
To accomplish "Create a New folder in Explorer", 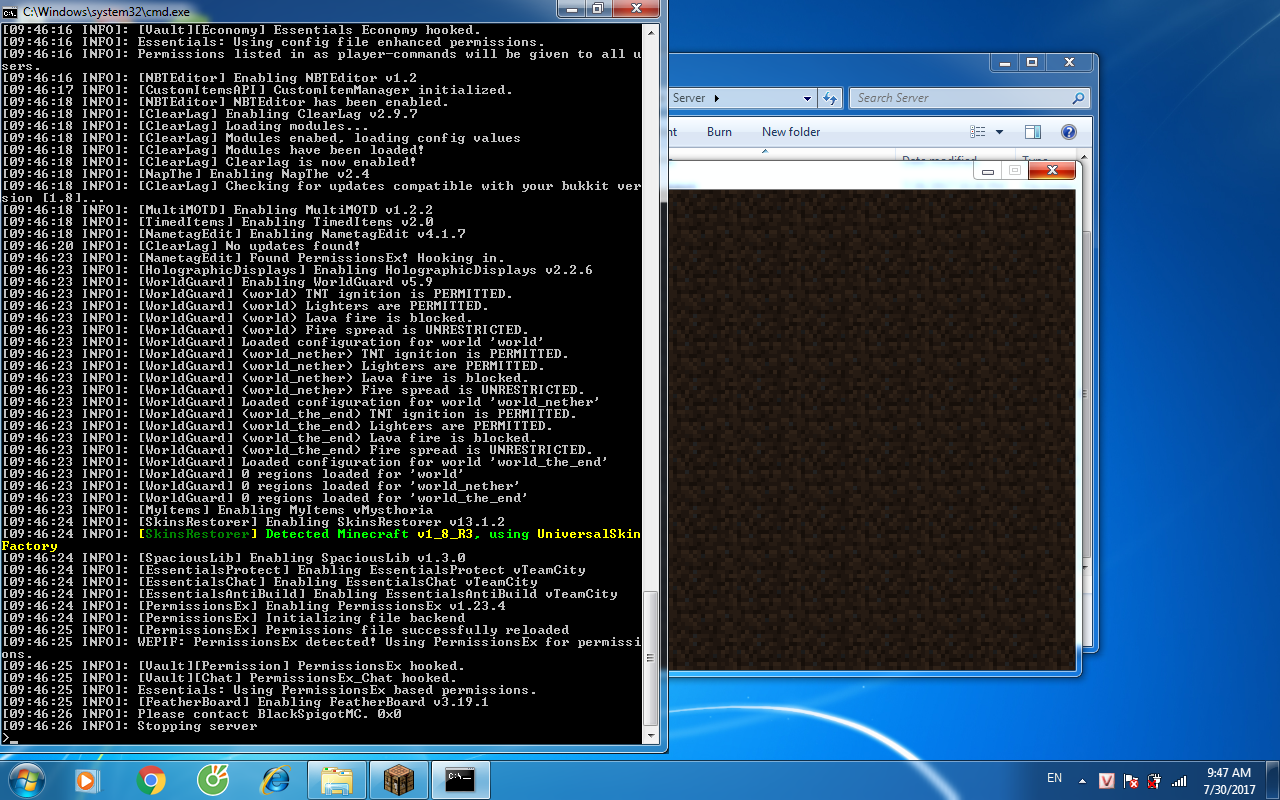I will (x=791, y=132).
